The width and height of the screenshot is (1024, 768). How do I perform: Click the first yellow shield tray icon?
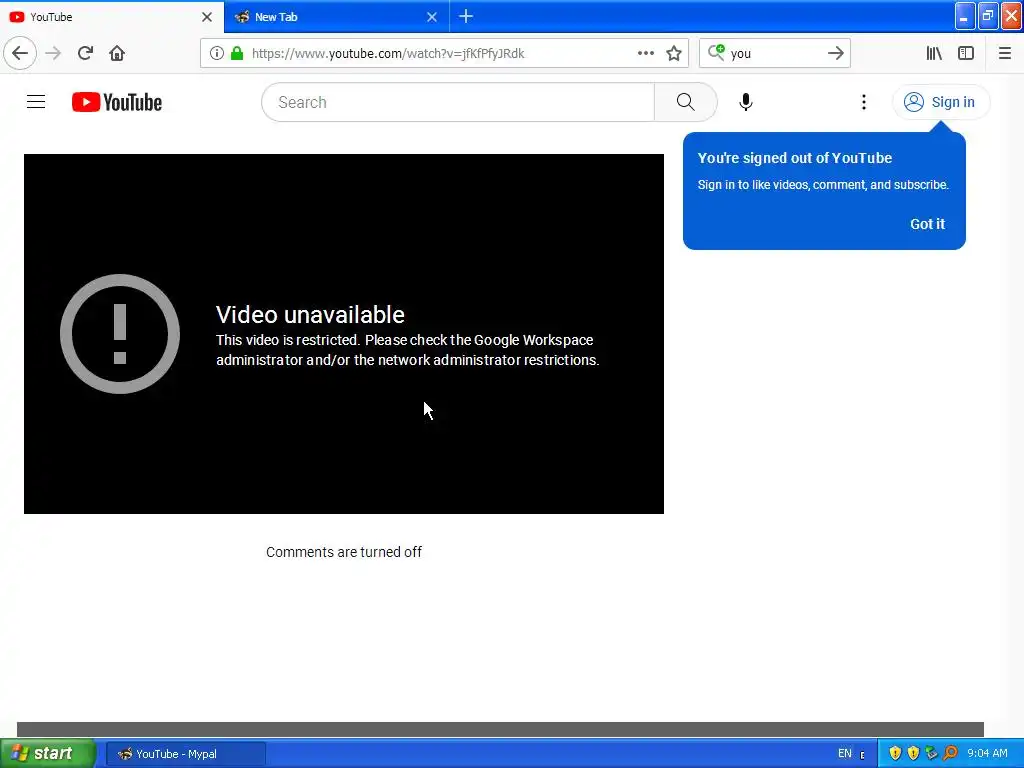click(x=895, y=754)
